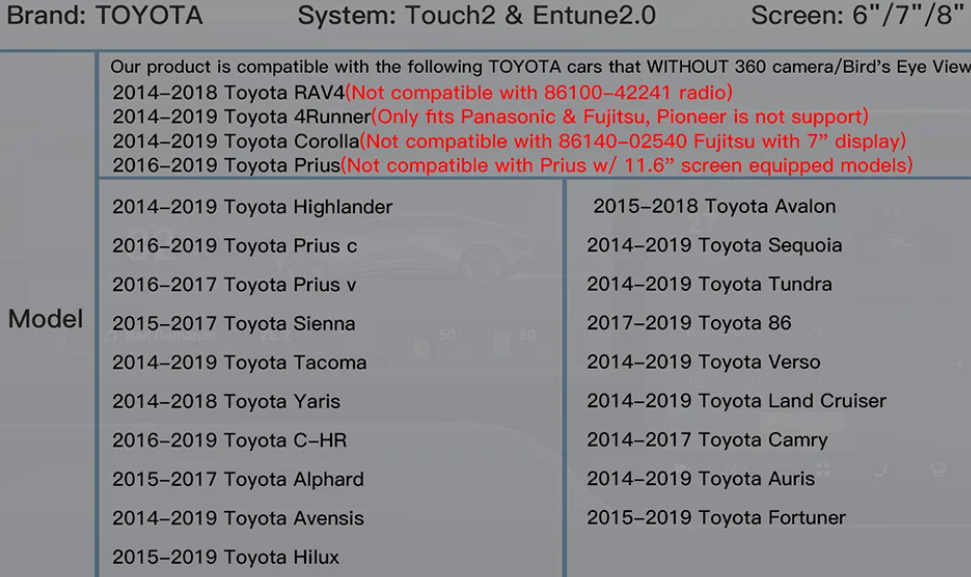Select the 2014–2019 Toyota 4Runner entry

tap(241, 117)
